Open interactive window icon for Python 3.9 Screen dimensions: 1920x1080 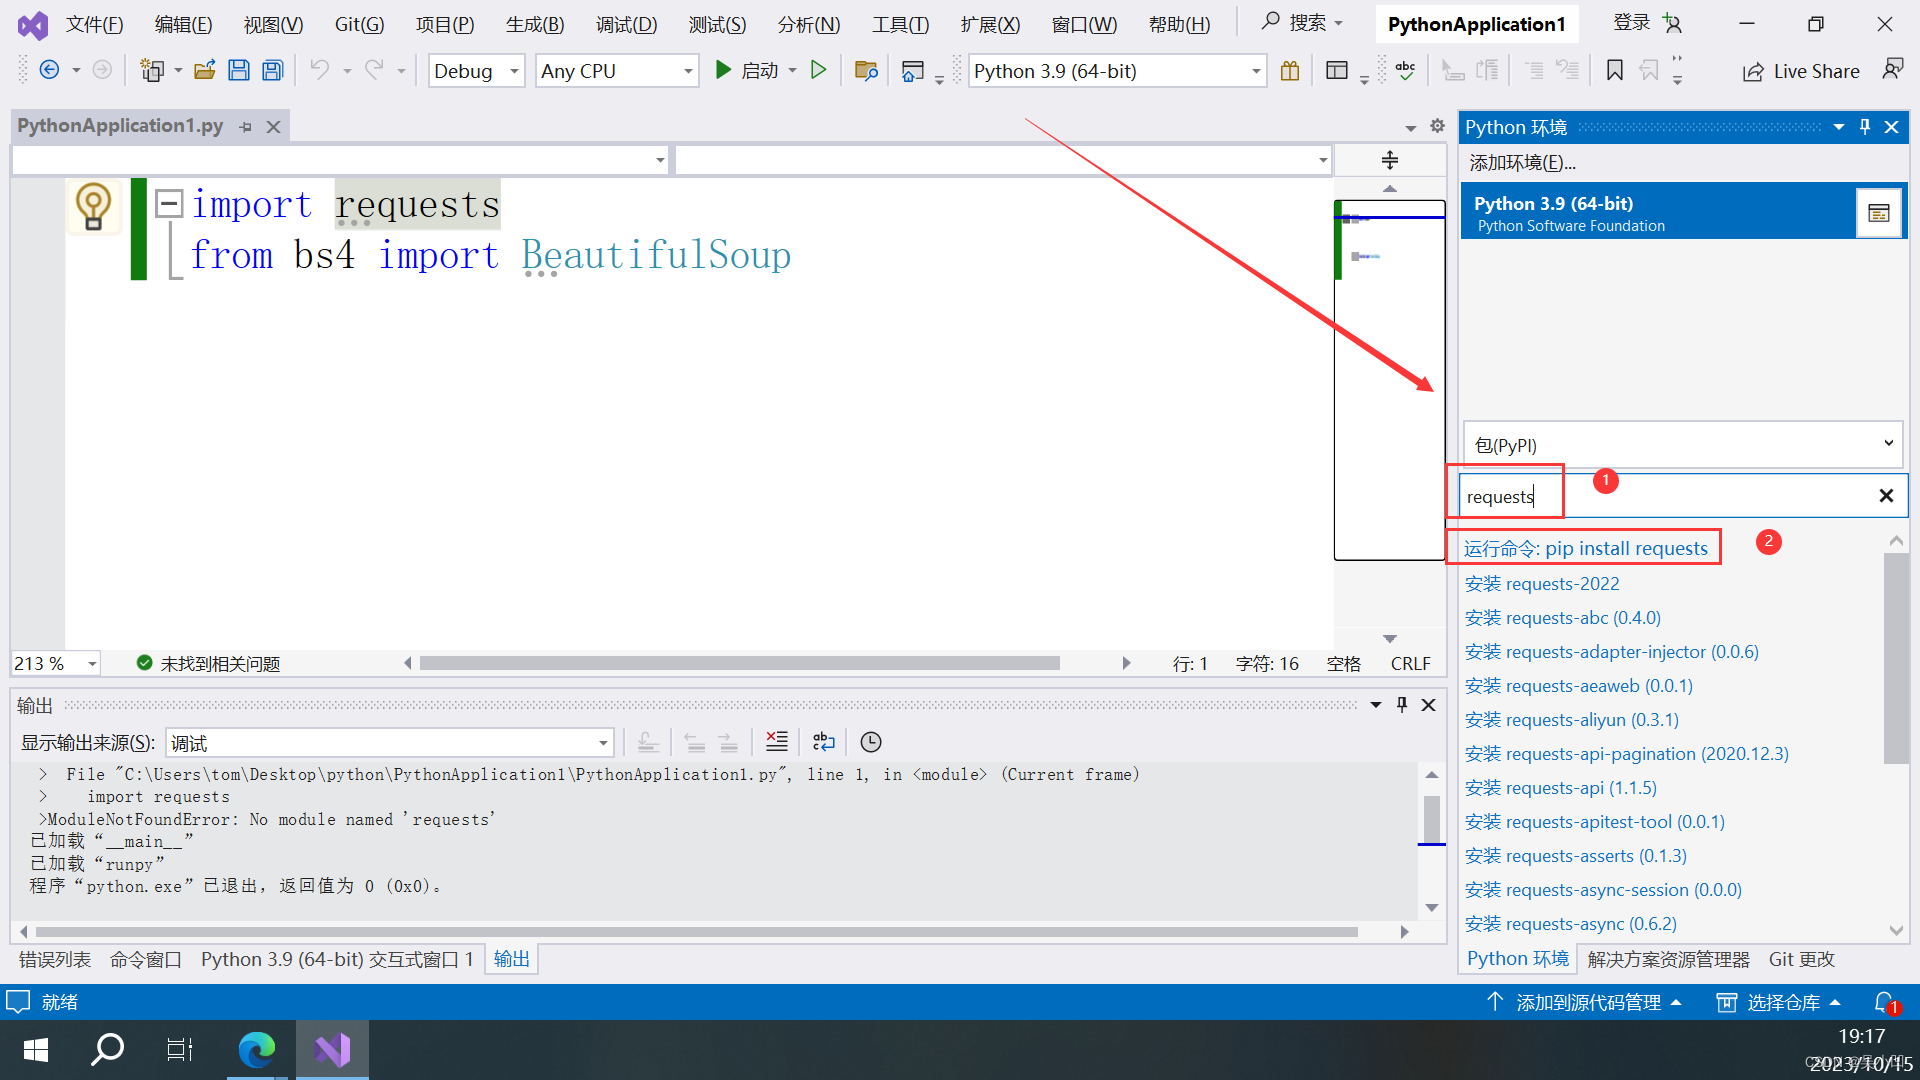tap(1879, 213)
